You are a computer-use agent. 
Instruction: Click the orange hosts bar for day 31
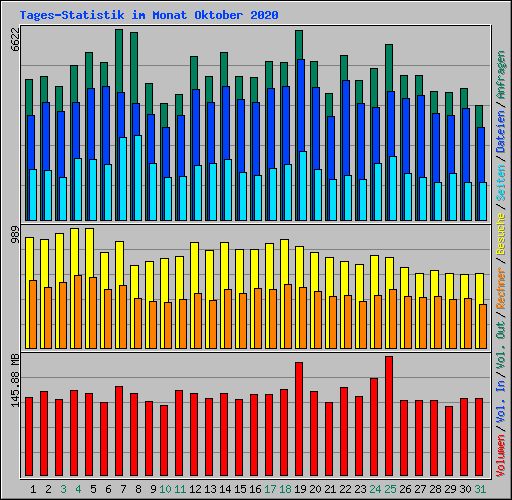483,326
